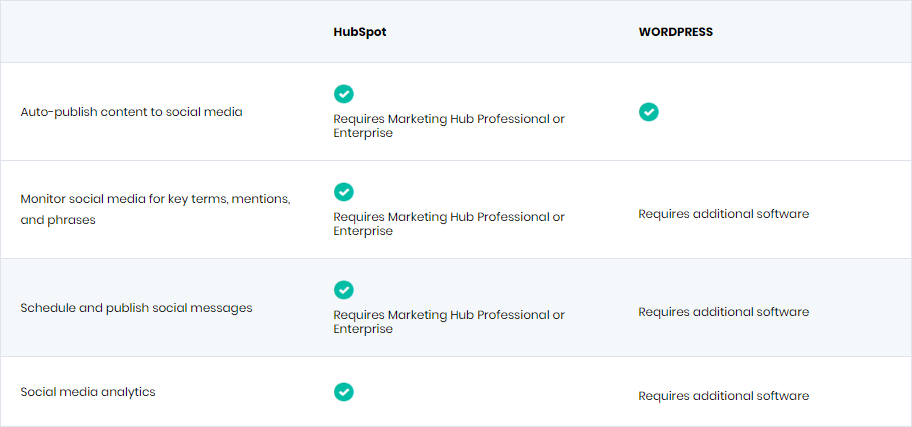912x427 pixels.
Task: Click 'Requires additional software' in Monitor social media row
Action: (724, 214)
